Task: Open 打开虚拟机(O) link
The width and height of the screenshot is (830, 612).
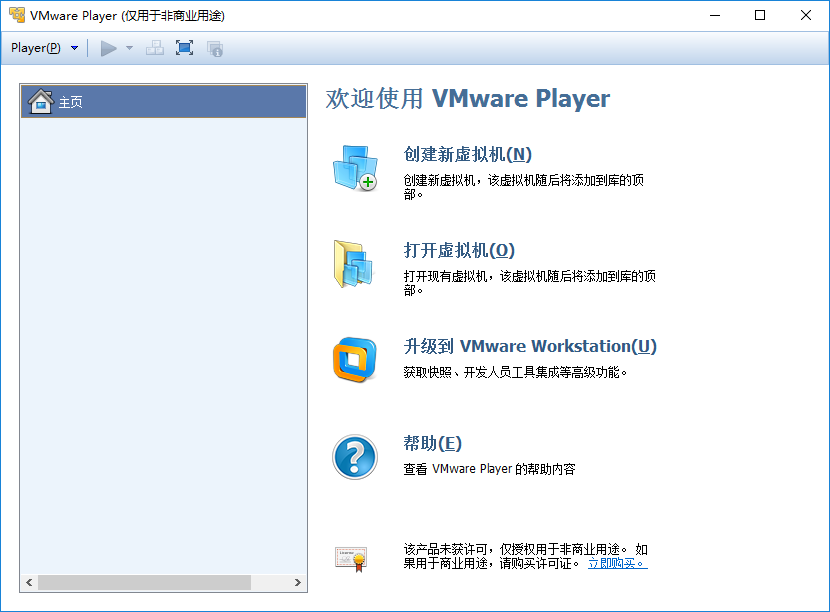Action: (x=459, y=250)
